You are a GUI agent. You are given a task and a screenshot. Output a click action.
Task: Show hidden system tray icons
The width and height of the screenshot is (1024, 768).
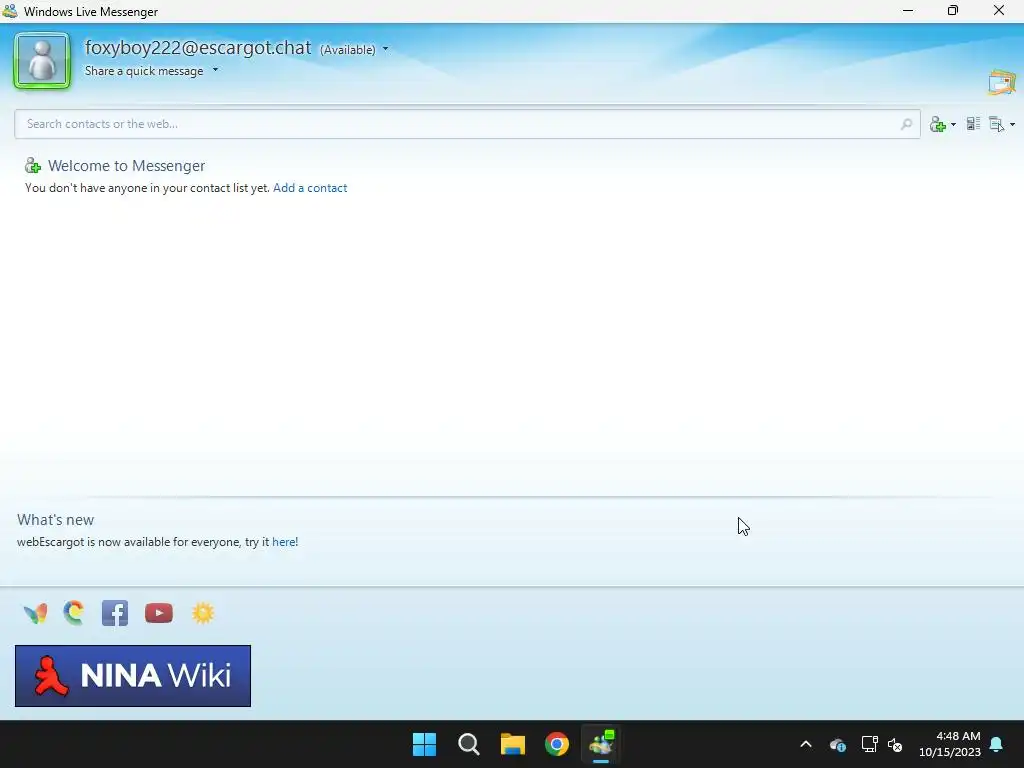point(806,744)
